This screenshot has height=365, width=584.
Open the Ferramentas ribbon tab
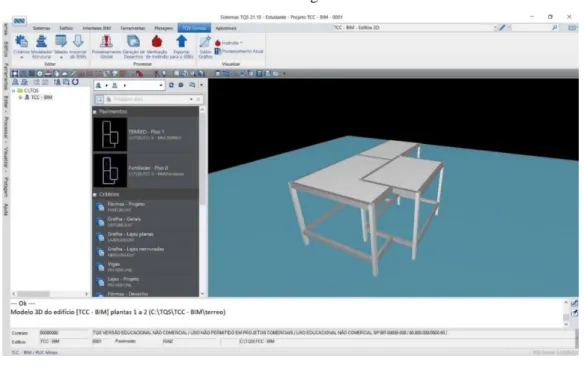click(133, 28)
